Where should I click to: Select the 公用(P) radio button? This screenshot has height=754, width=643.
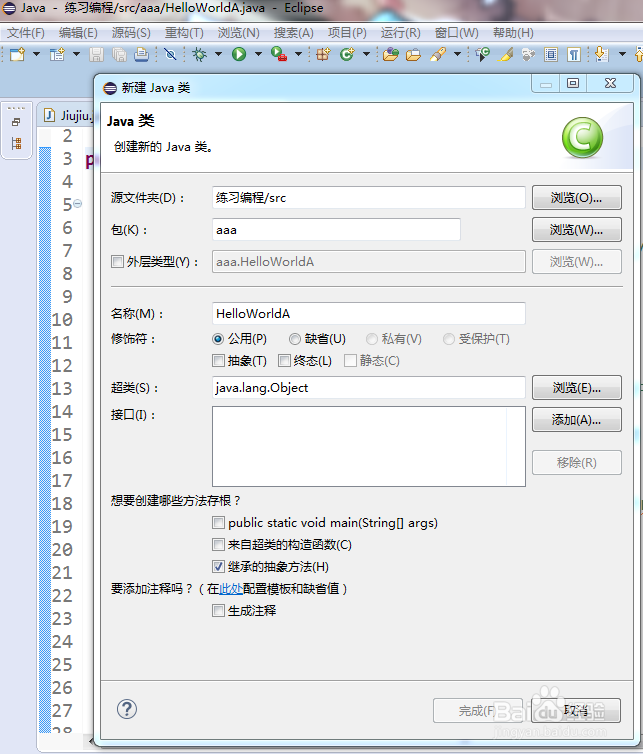218,339
